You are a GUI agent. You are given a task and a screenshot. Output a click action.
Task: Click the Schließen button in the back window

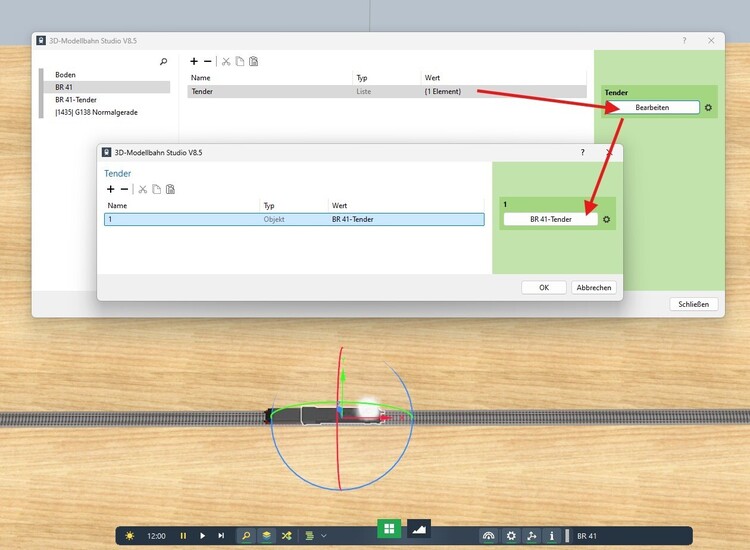pyautogui.click(x=694, y=304)
